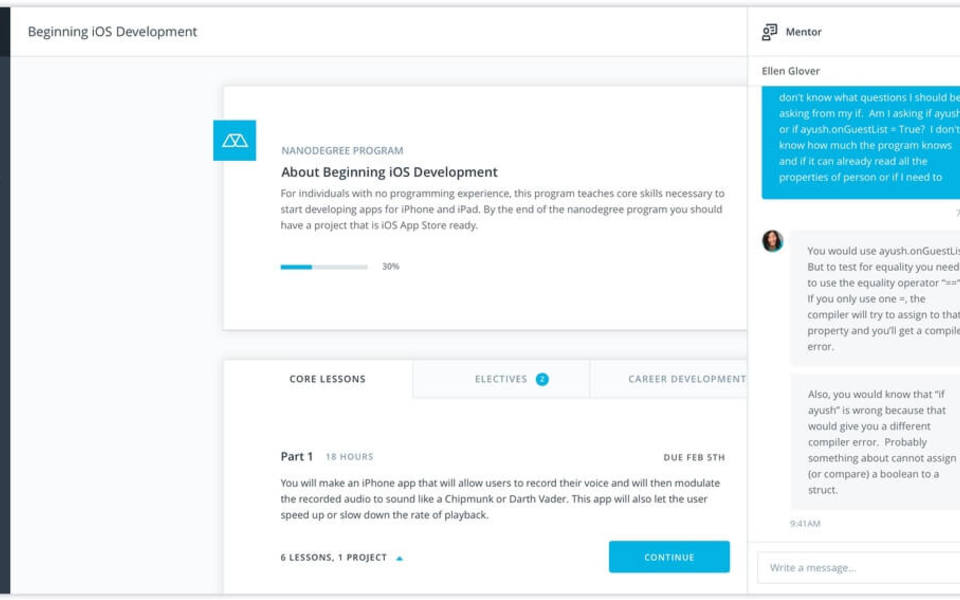Click Ellen Glover's avatar photo

coord(772,241)
